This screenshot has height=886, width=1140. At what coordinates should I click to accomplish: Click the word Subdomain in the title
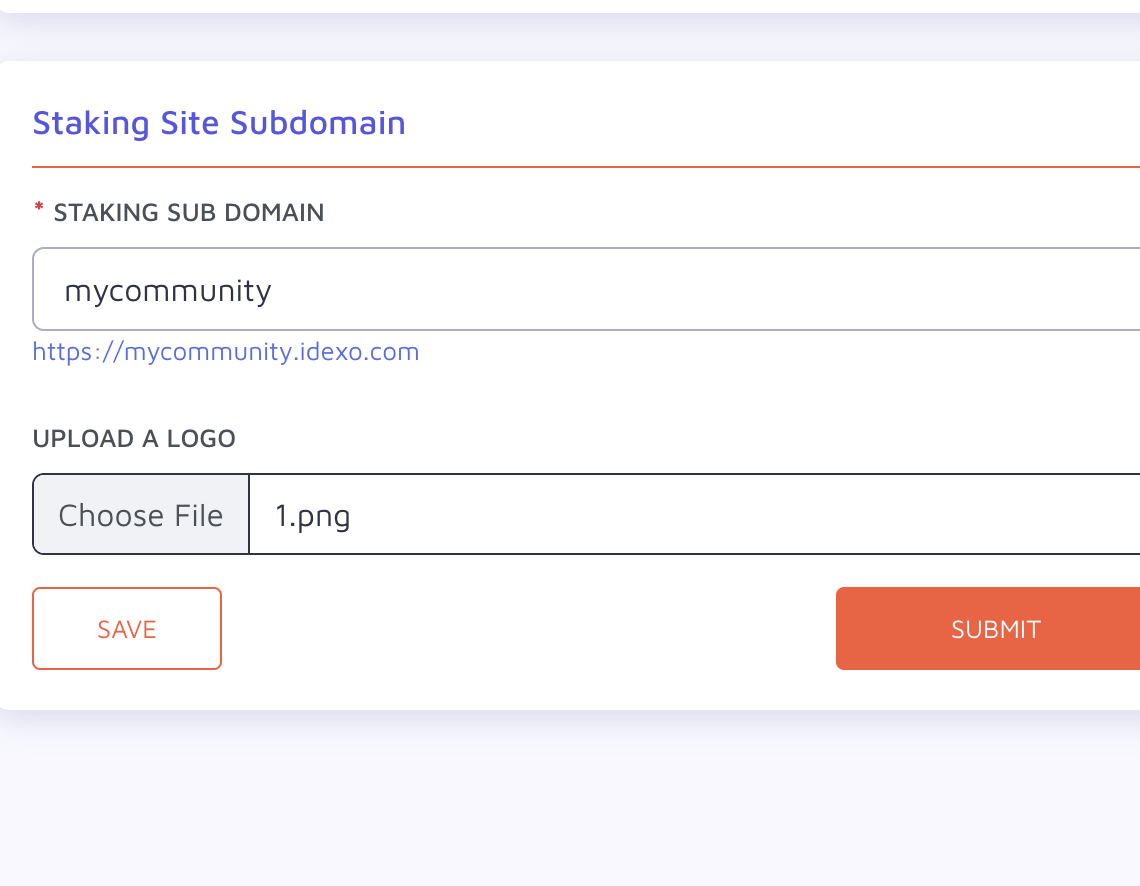point(318,123)
